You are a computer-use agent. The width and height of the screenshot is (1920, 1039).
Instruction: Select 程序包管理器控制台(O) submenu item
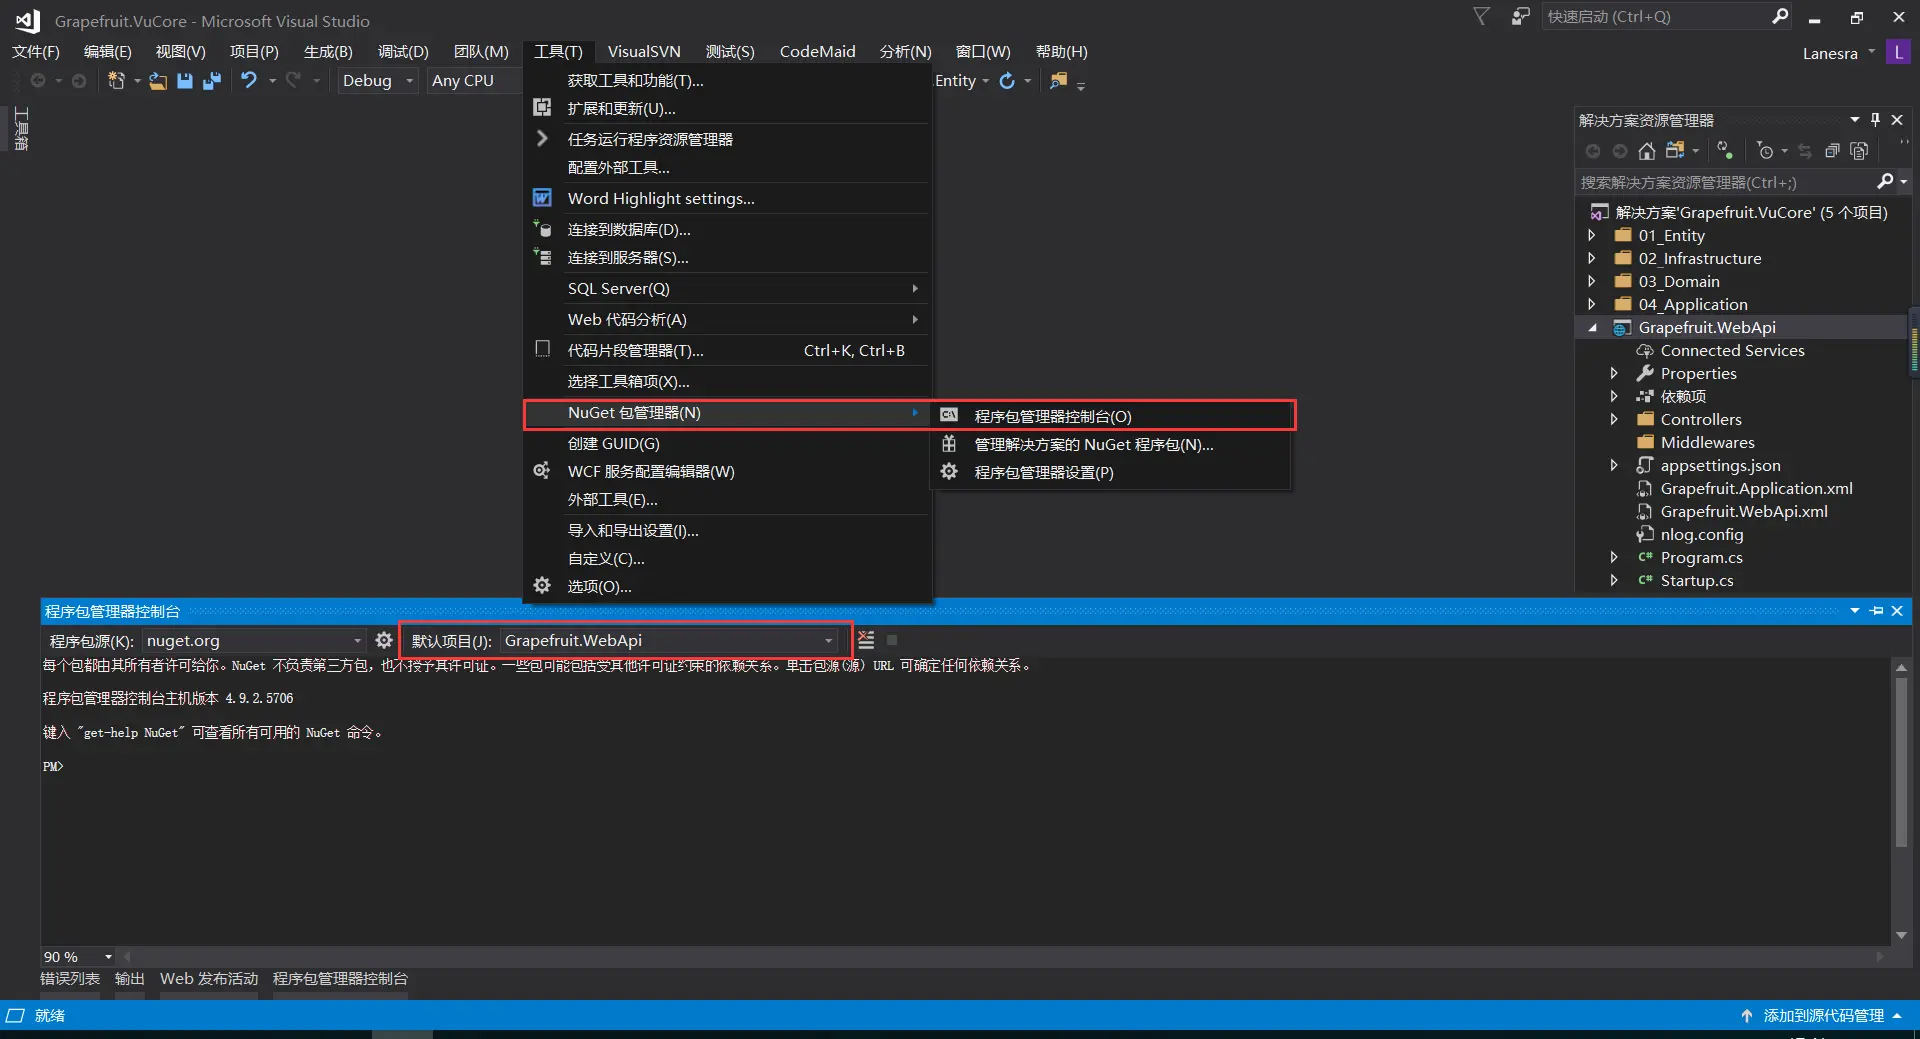pyautogui.click(x=1111, y=416)
